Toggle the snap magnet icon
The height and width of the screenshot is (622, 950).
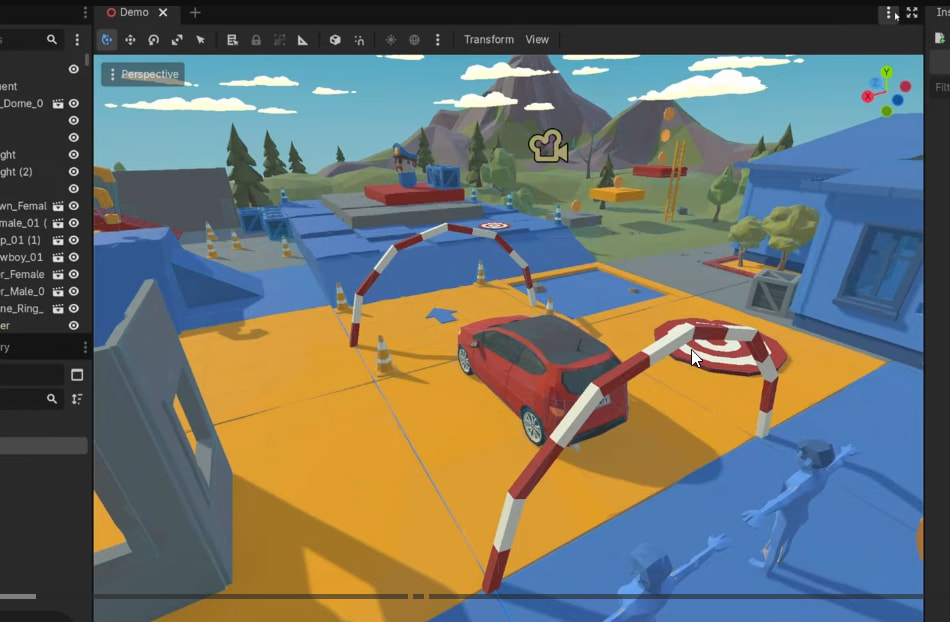click(x=359, y=40)
